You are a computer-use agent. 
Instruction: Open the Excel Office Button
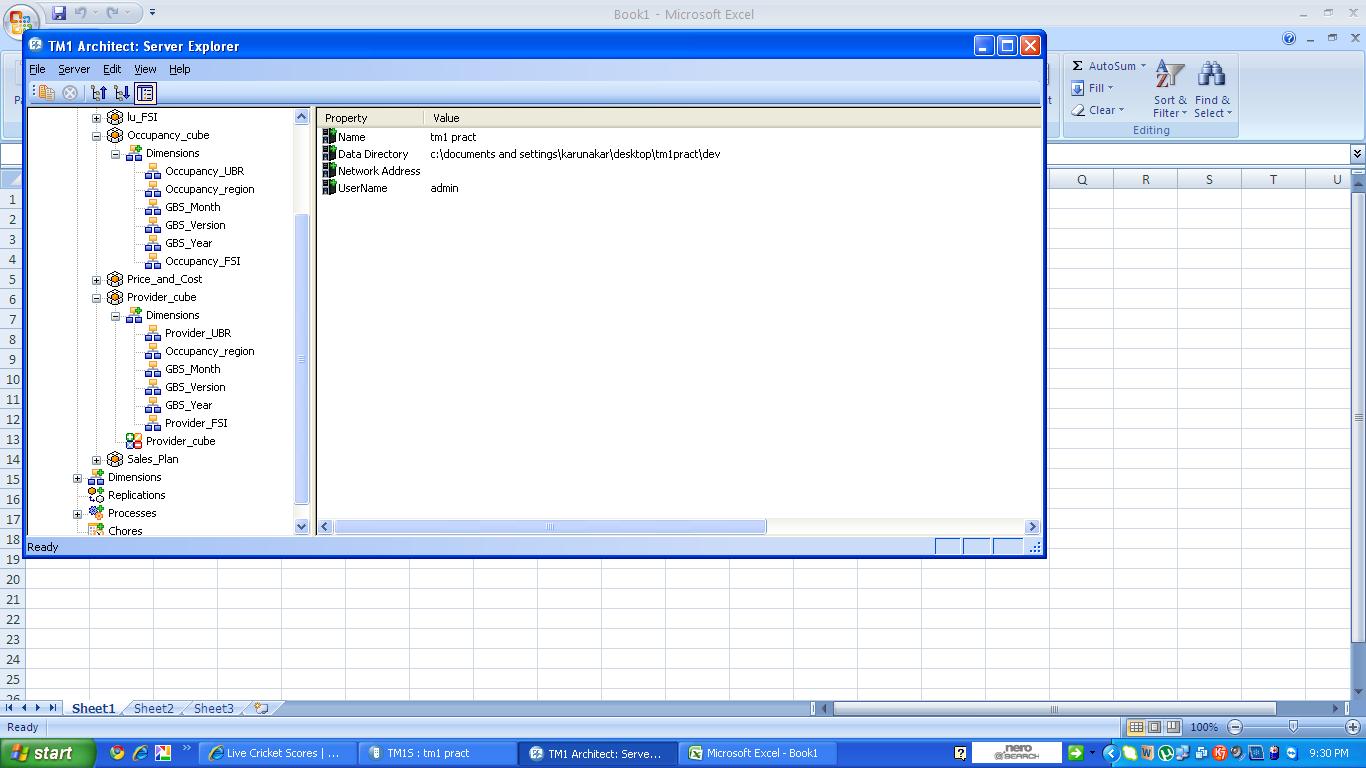point(19,20)
